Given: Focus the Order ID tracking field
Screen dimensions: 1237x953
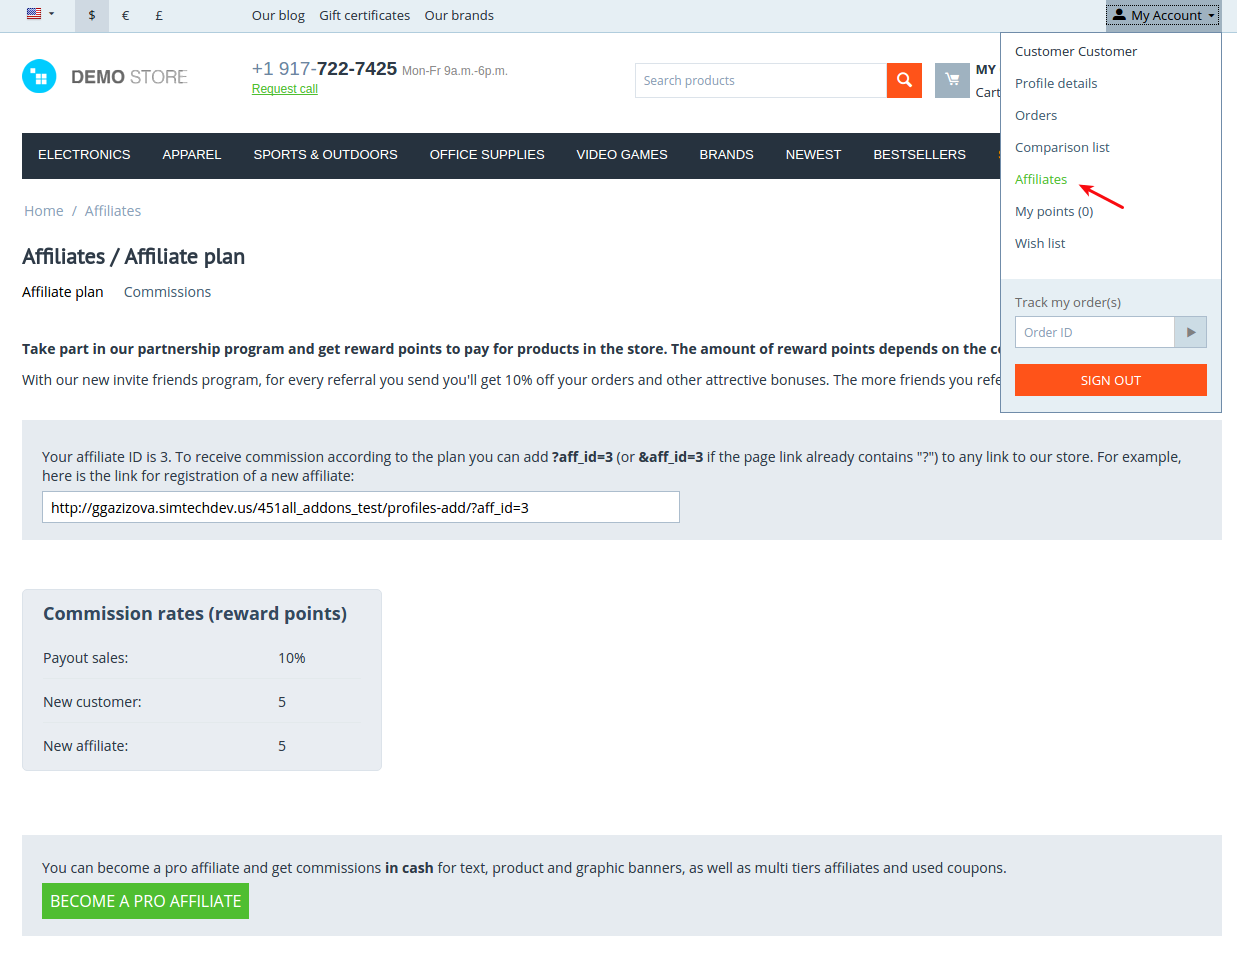Looking at the screenshot, I should [1095, 332].
